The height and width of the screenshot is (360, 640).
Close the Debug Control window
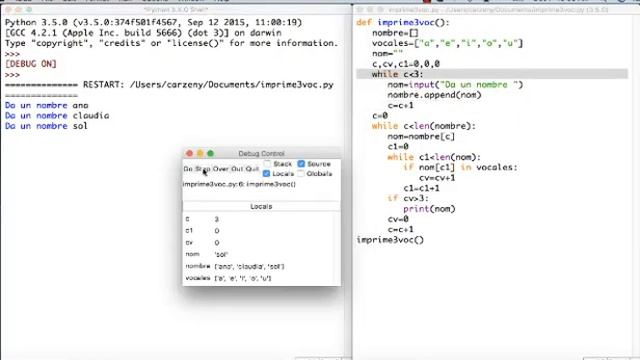click(189, 153)
